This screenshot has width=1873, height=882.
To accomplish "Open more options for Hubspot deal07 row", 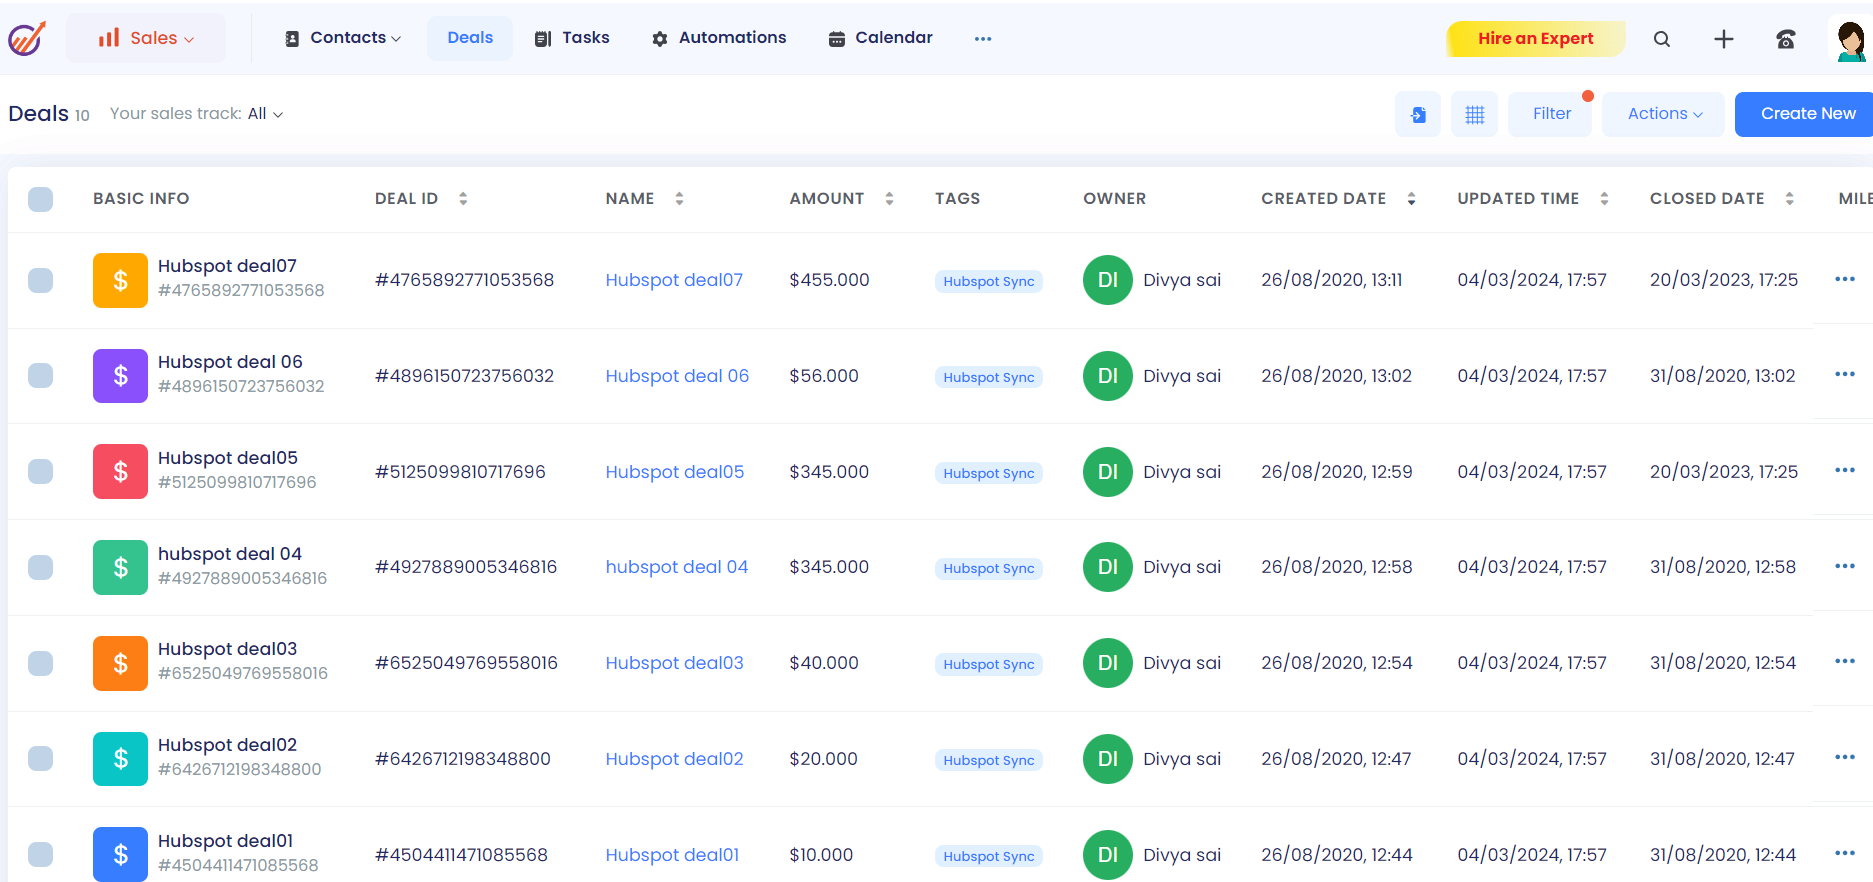I will click(x=1844, y=279).
